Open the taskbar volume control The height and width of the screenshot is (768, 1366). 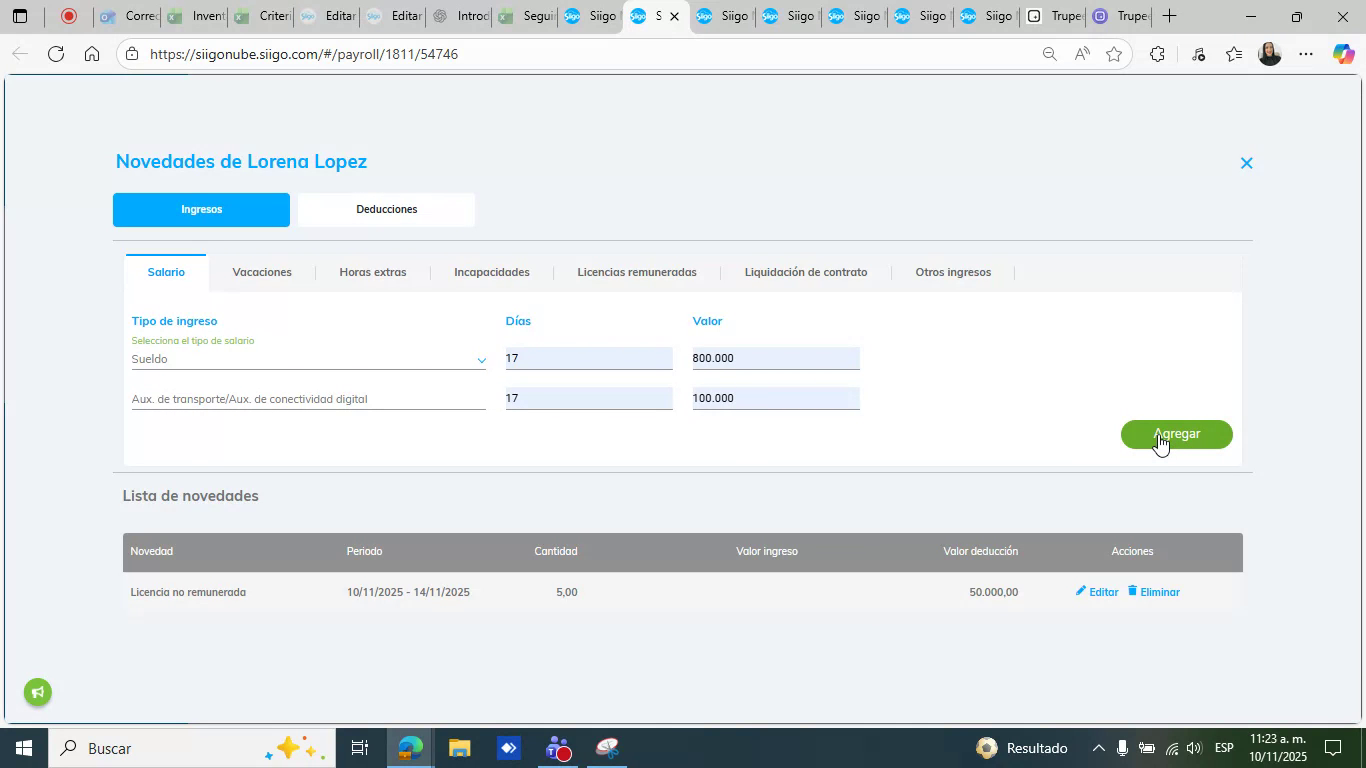tap(1194, 748)
